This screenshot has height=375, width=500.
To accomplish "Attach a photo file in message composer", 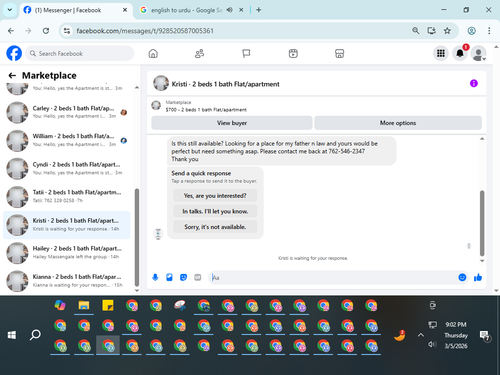I will point(169,277).
